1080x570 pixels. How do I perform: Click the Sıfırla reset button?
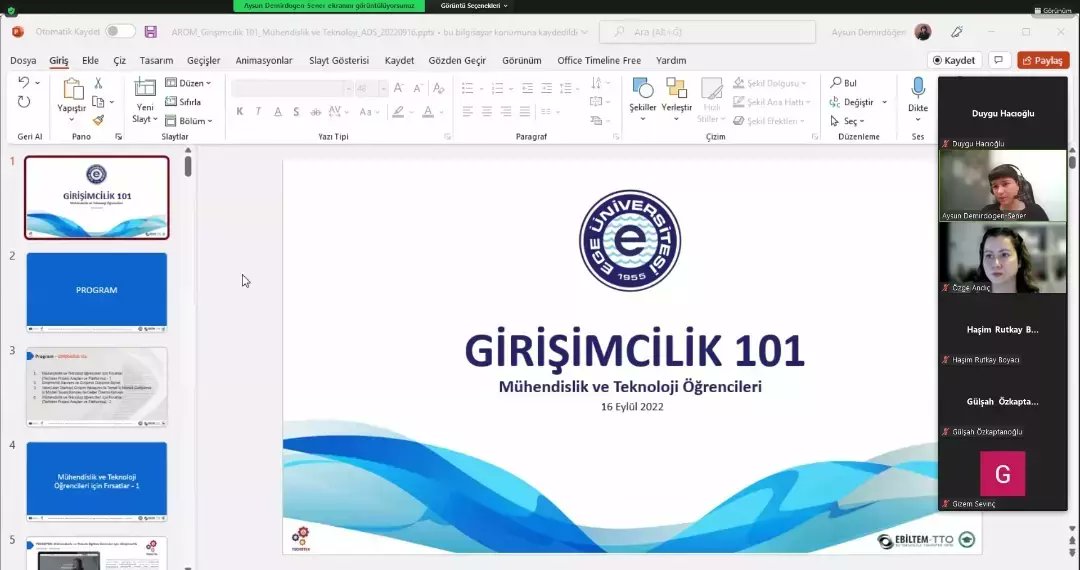(x=183, y=102)
